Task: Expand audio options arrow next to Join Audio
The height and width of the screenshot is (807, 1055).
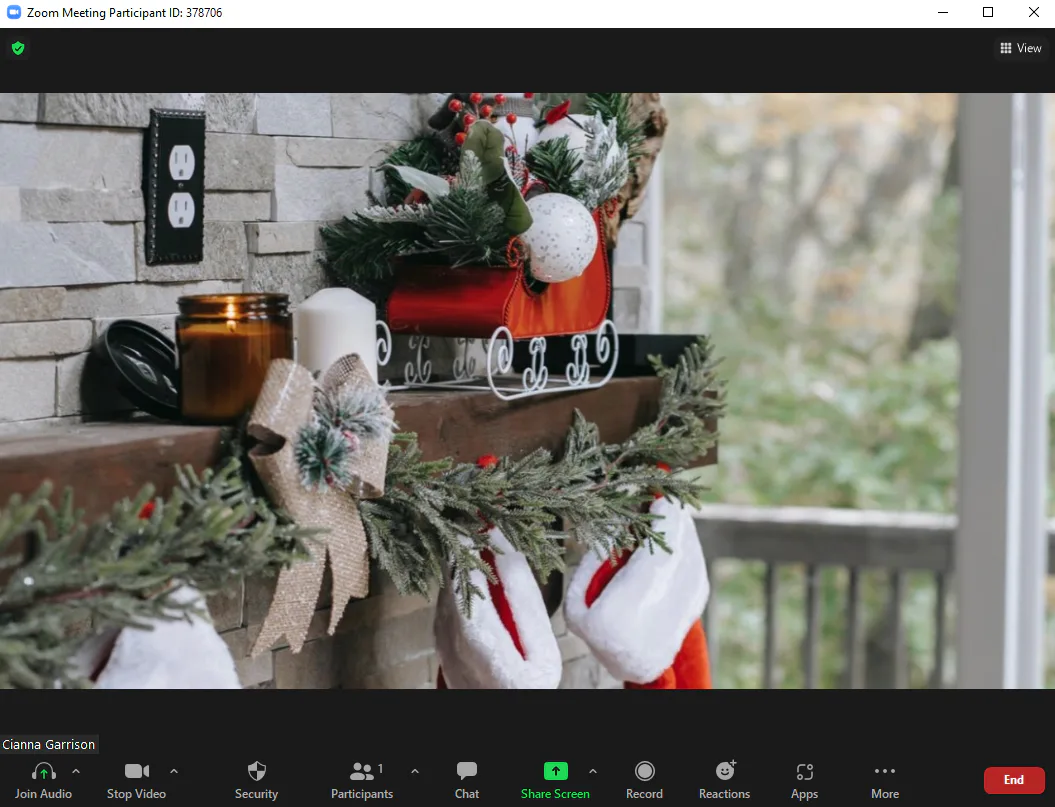Action: point(76,771)
